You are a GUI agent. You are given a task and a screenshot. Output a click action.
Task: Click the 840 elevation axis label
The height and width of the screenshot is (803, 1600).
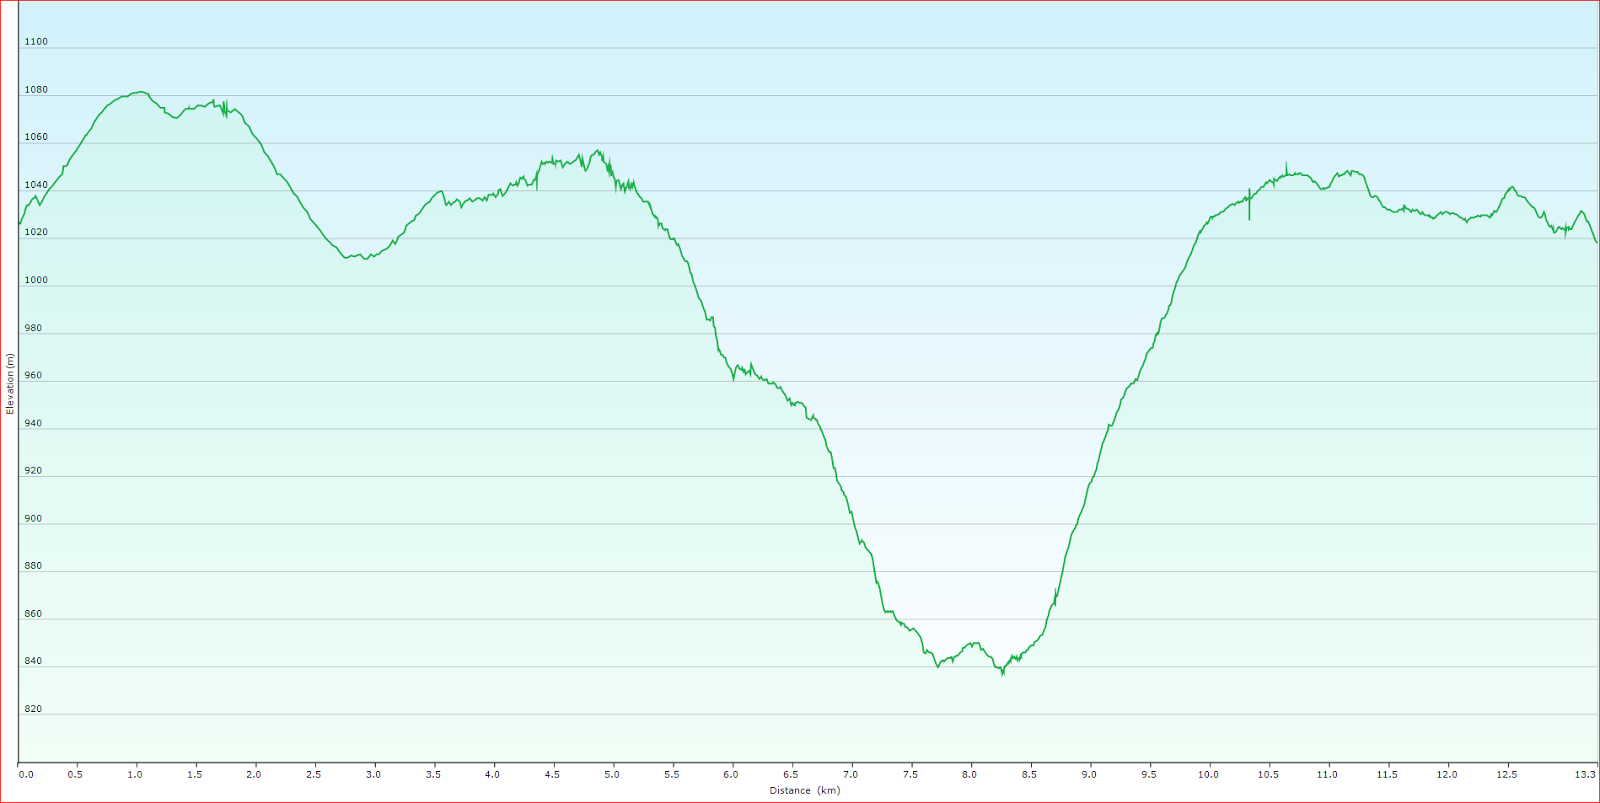click(x=34, y=661)
